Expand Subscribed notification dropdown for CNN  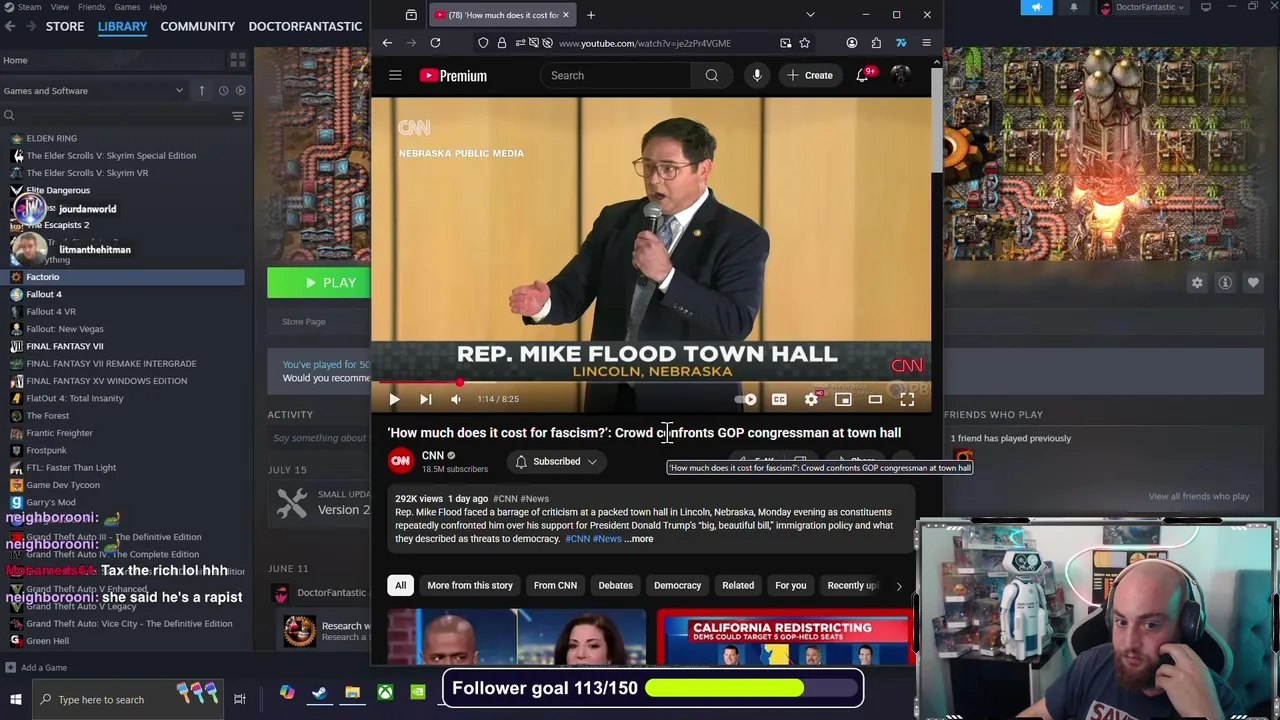(x=556, y=461)
